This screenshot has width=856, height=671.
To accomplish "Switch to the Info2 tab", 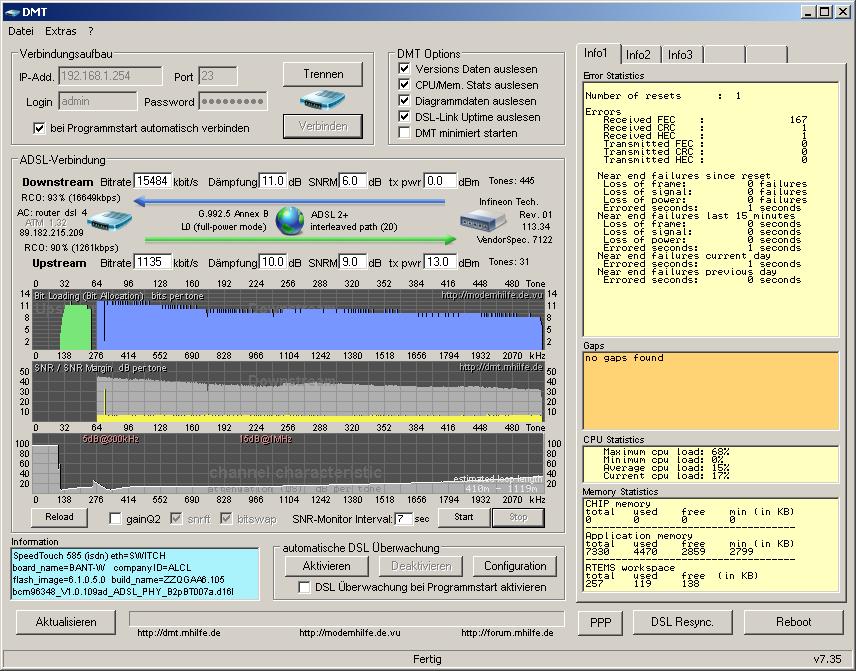I will click(638, 55).
